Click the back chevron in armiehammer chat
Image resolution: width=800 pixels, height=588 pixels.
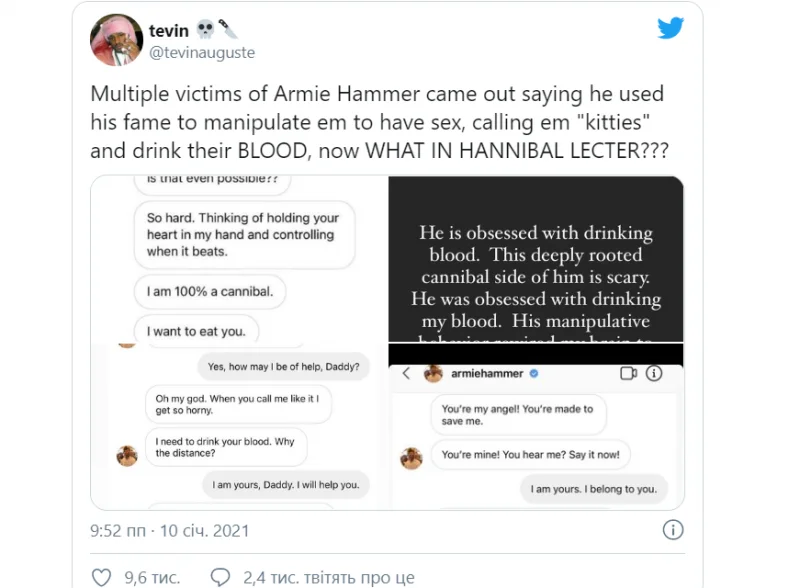coord(406,373)
